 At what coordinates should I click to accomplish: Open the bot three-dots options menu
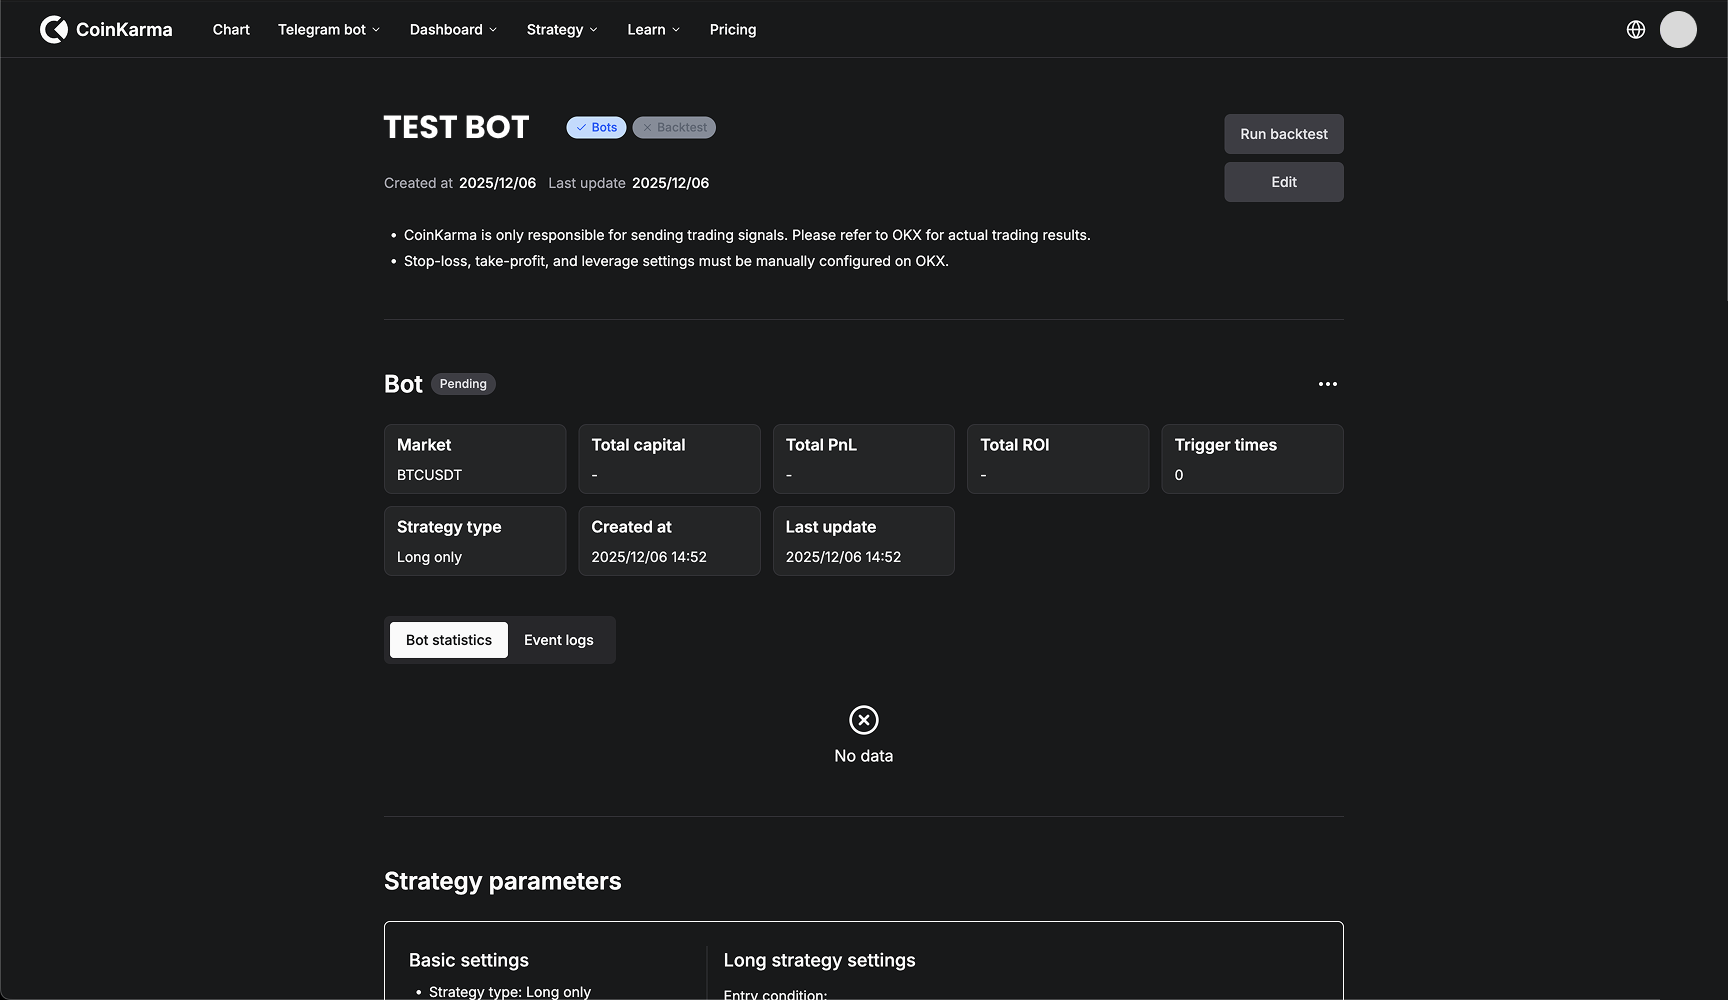tap(1327, 384)
